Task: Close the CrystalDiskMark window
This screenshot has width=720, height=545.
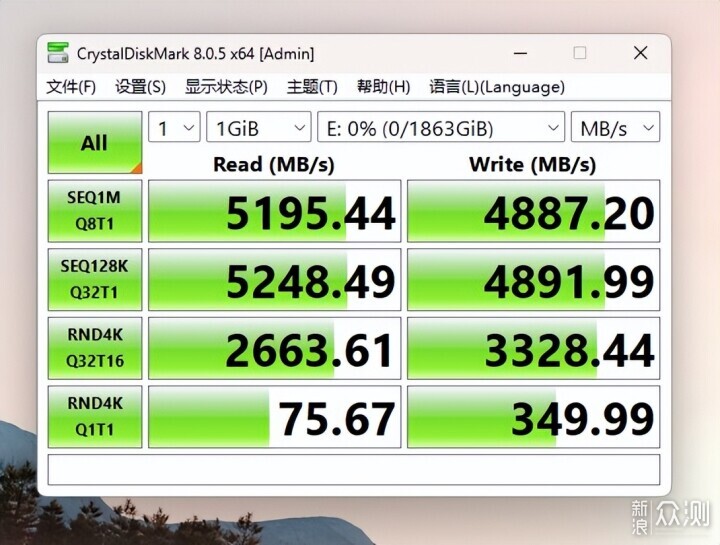Action: coord(641,53)
